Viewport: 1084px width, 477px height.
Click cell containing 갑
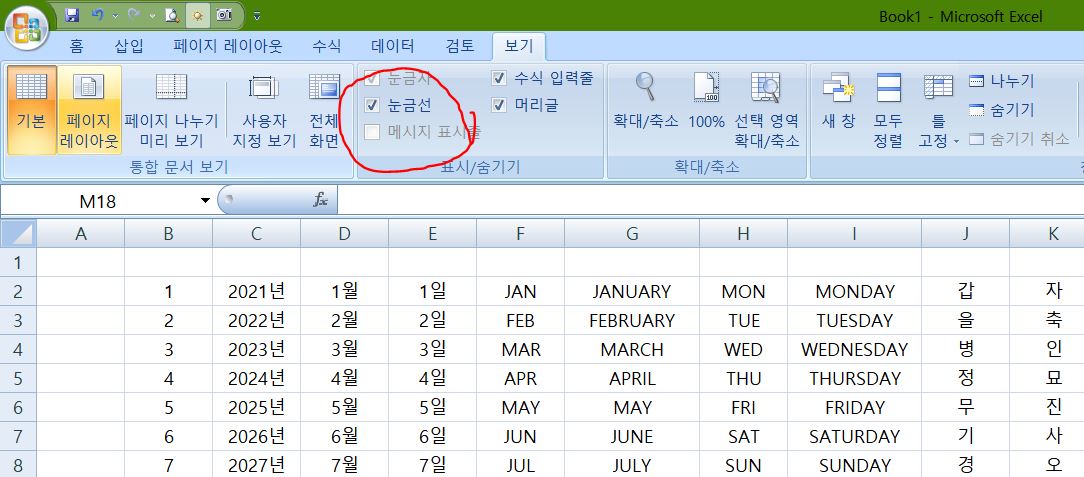(x=965, y=292)
